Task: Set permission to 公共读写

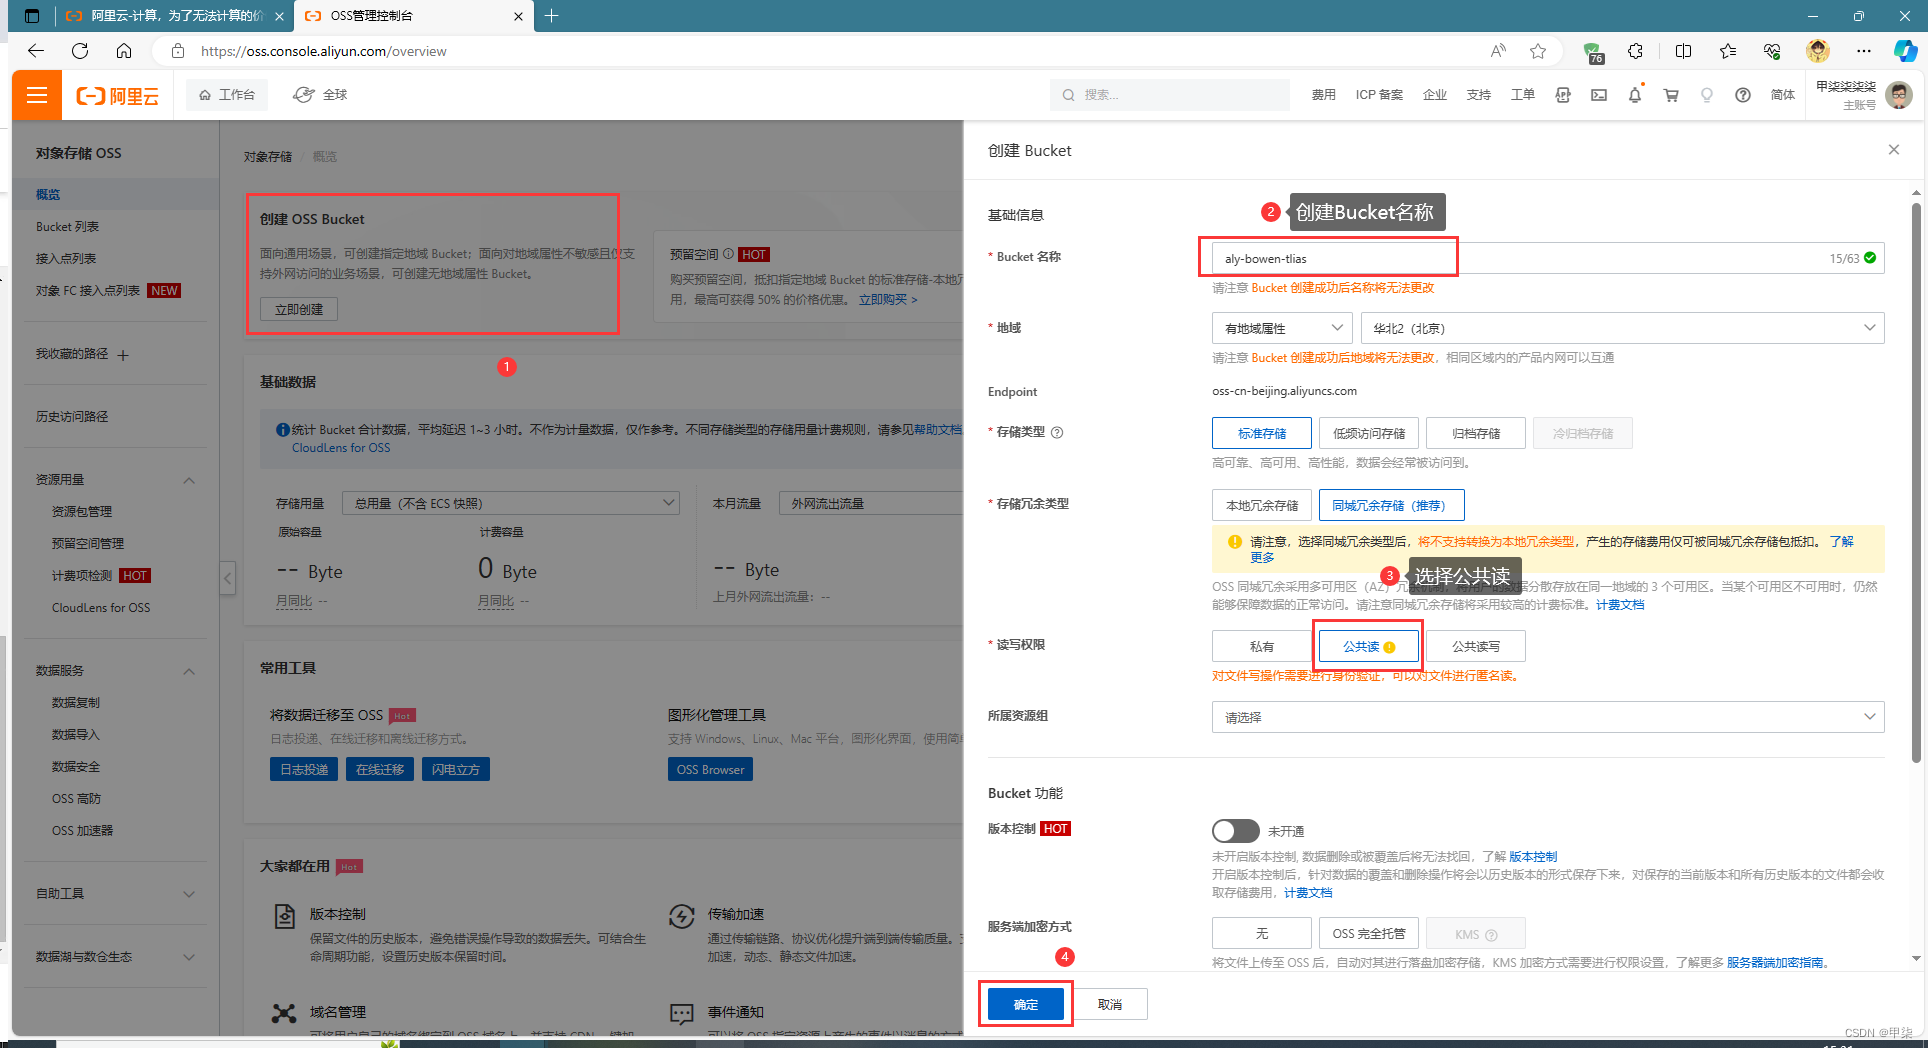Action: [x=1476, y=646]
